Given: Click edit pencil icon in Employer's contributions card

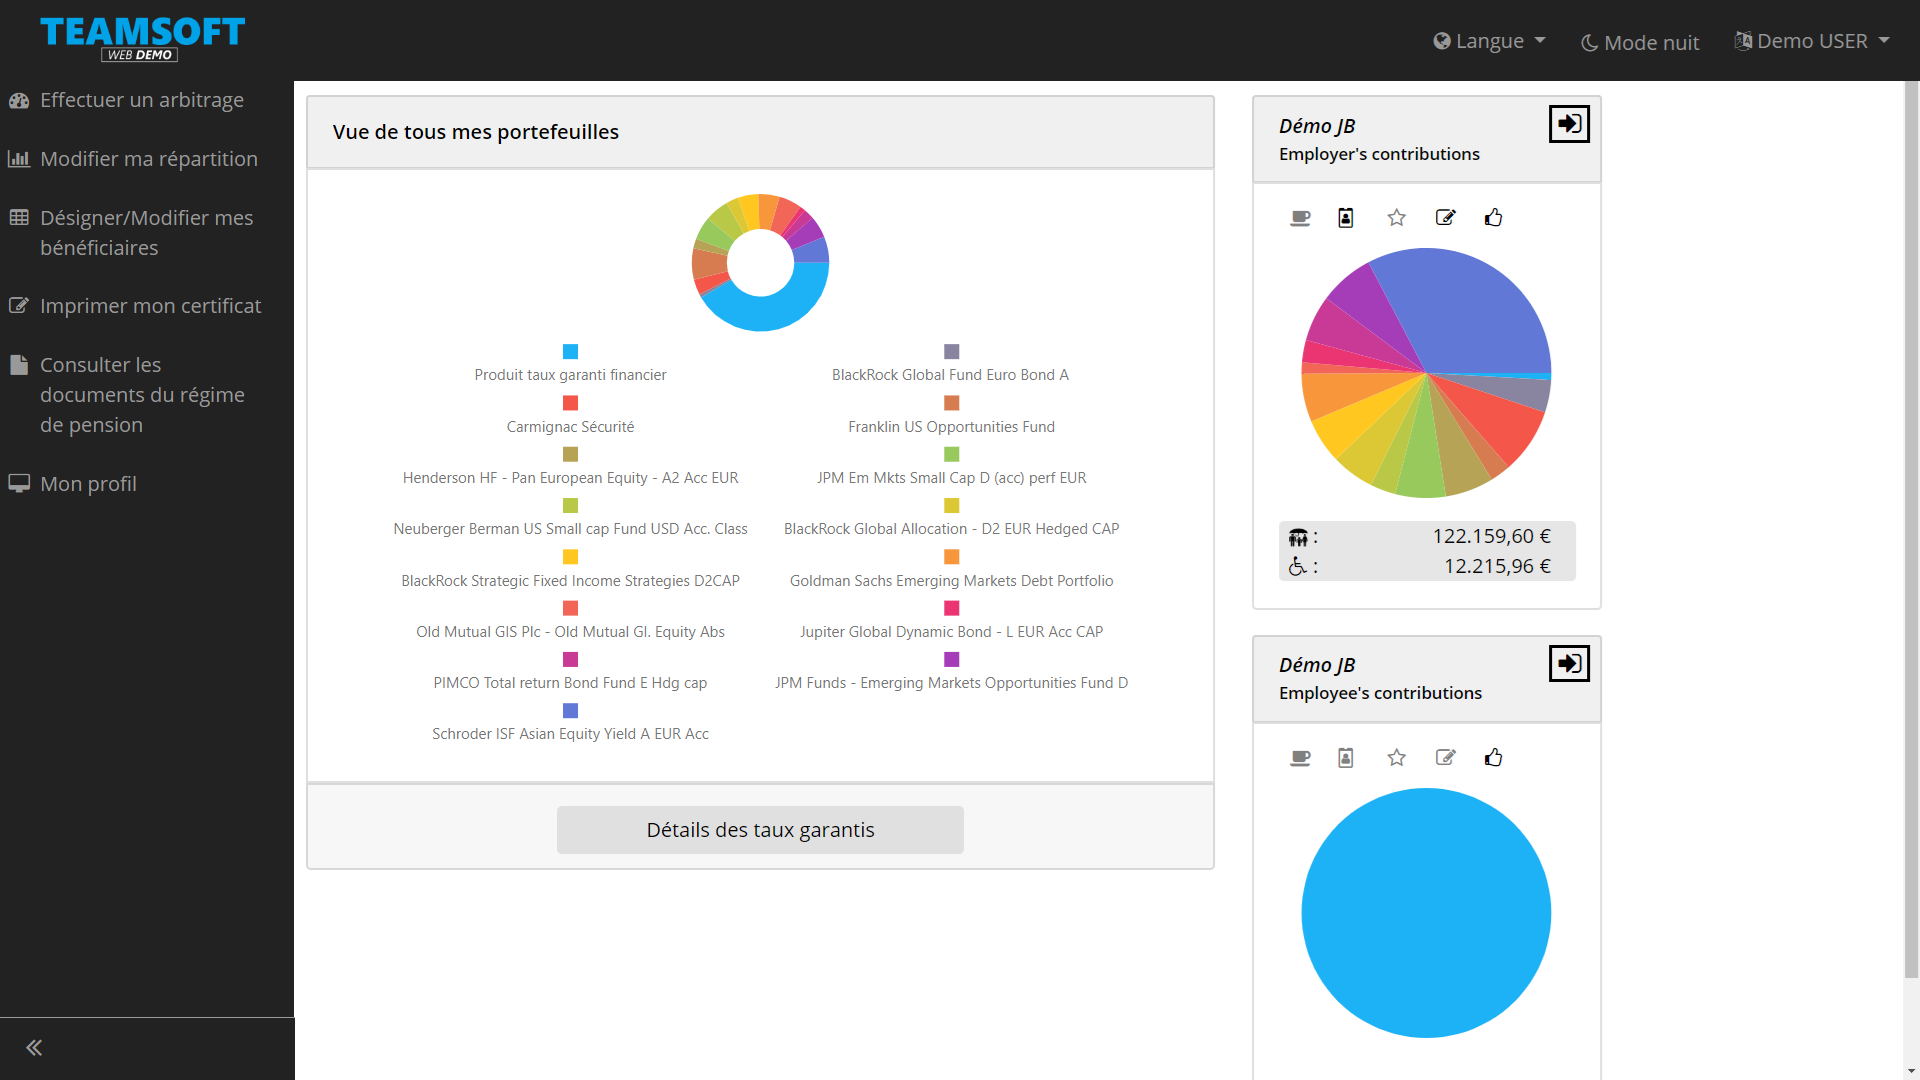Looking at the screenshot, I should (1446, 218).
